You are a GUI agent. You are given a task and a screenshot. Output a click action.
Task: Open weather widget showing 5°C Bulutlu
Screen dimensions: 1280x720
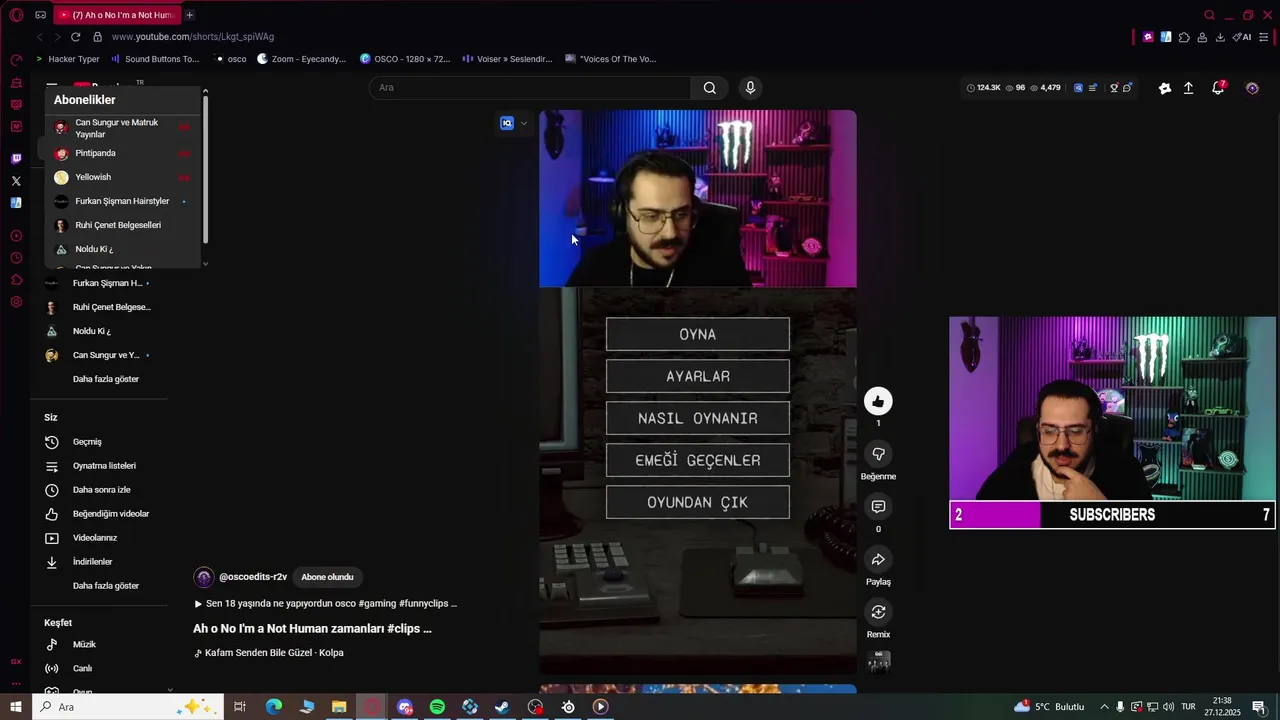click(x=1049, y=707)
